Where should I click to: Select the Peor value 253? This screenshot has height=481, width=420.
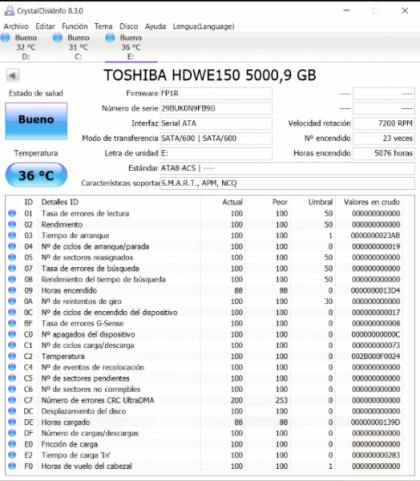[282, 400]
